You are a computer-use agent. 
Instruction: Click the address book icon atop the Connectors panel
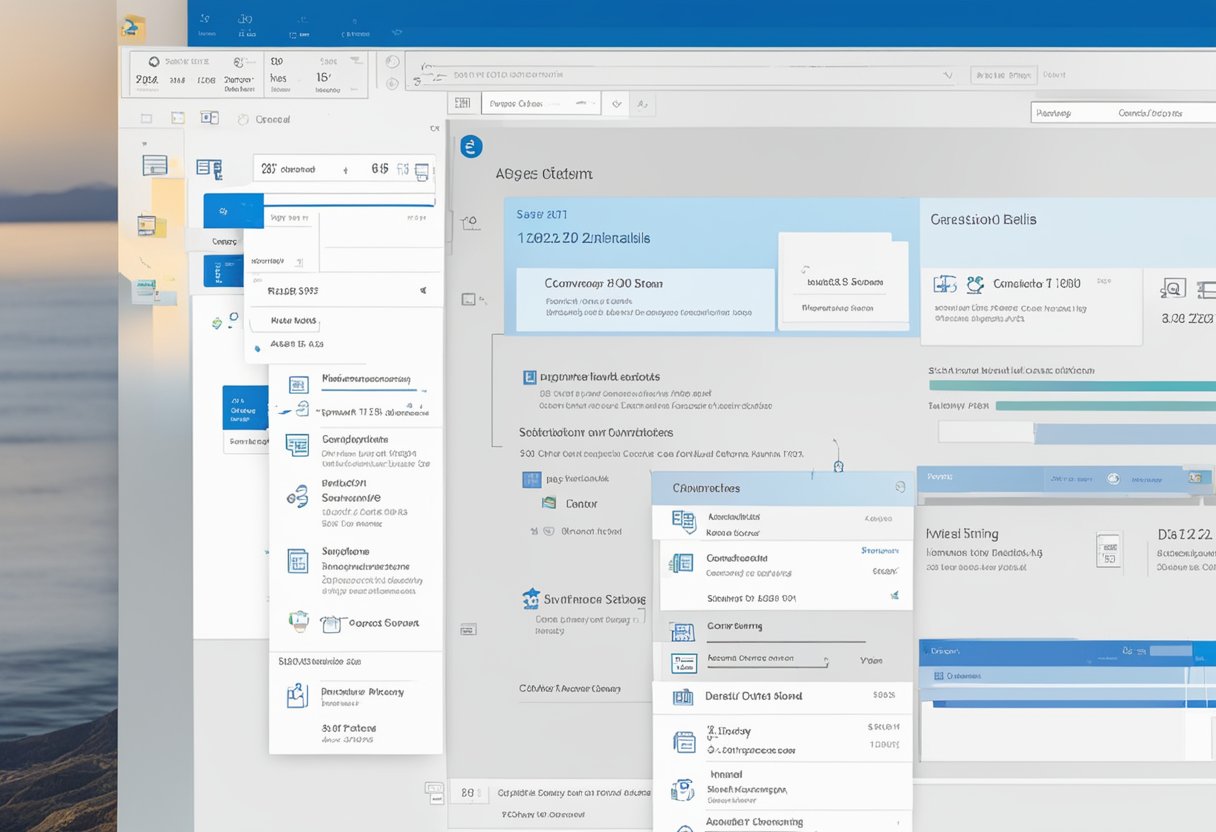(683, 521)
